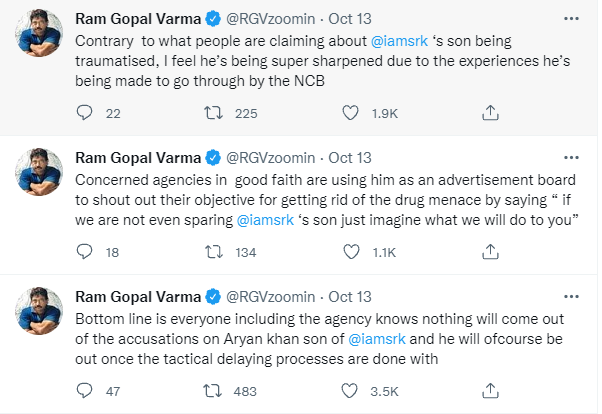Open more options on the second tweet
Viewport: 602px width, 414px height.
570,158
